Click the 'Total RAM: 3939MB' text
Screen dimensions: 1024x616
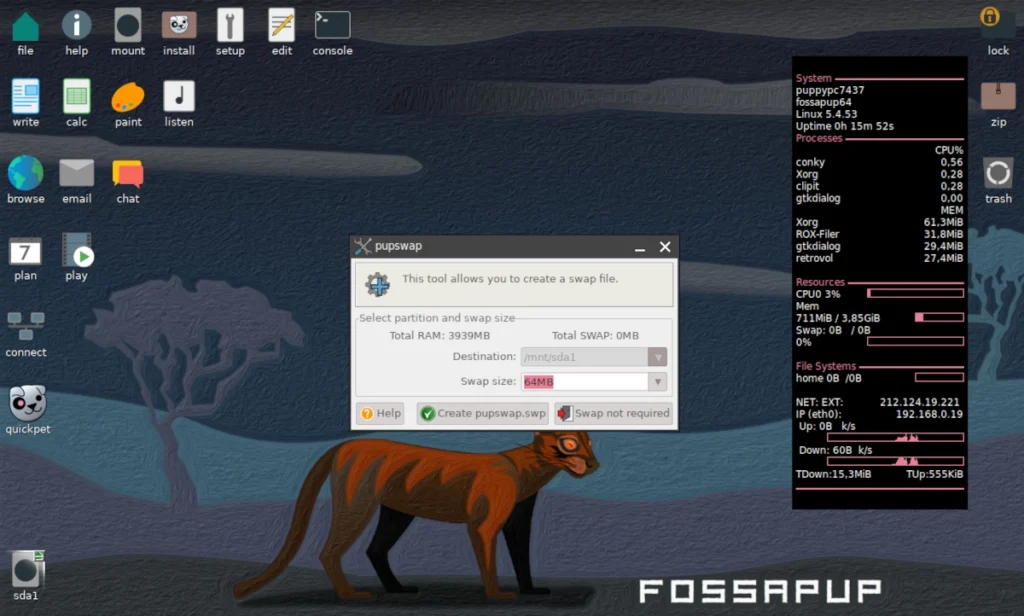[440, 336]
